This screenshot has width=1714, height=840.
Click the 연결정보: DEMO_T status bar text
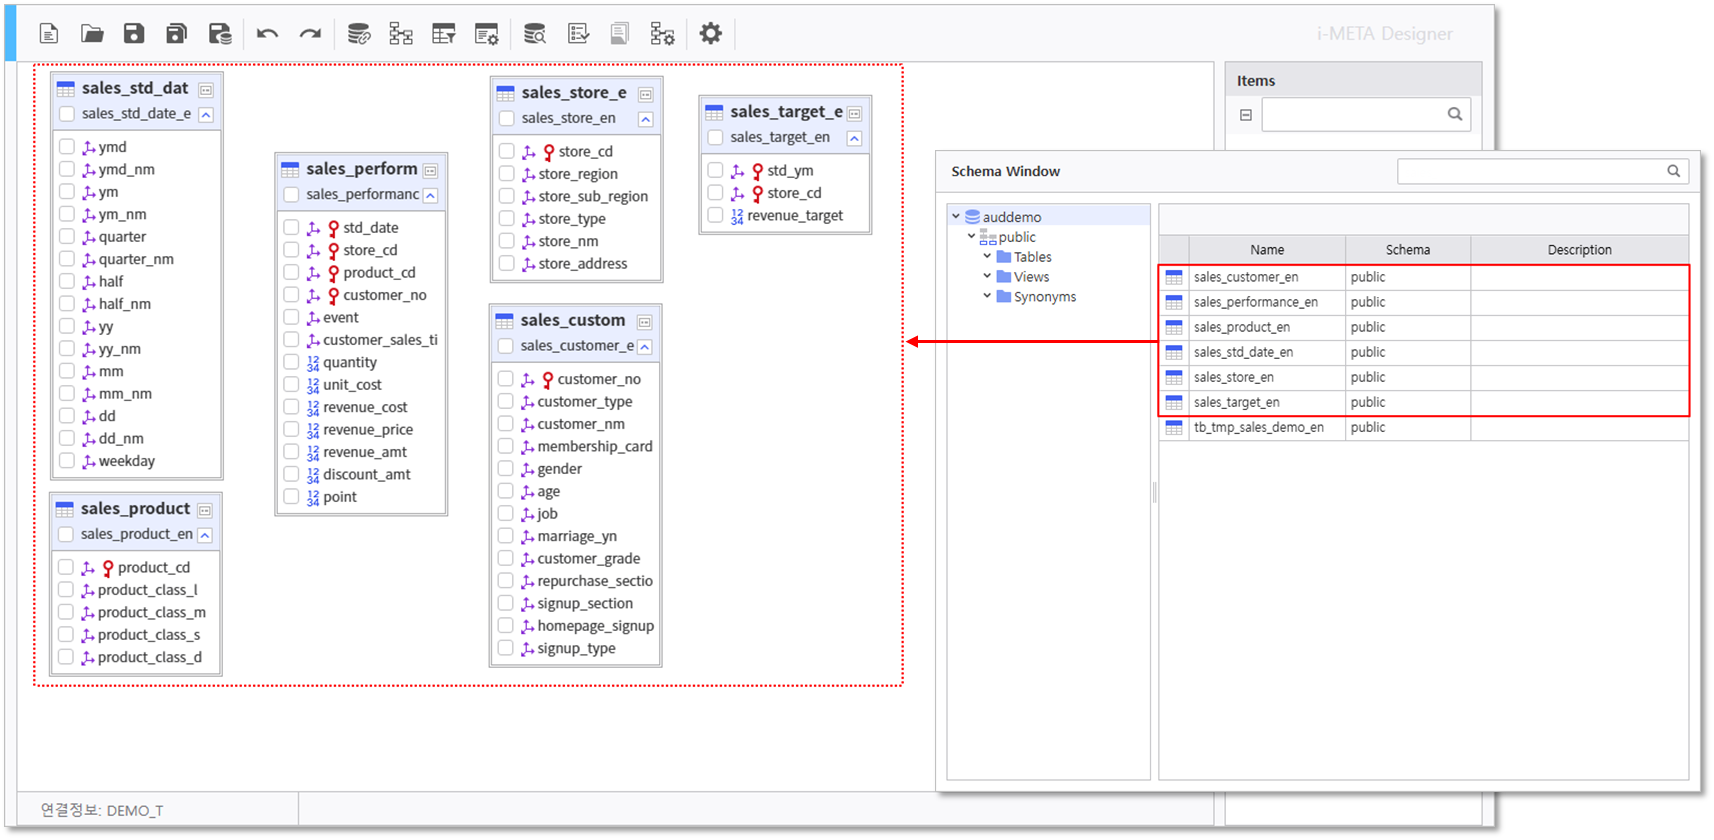pyautogui.click(x=102, y=810)
